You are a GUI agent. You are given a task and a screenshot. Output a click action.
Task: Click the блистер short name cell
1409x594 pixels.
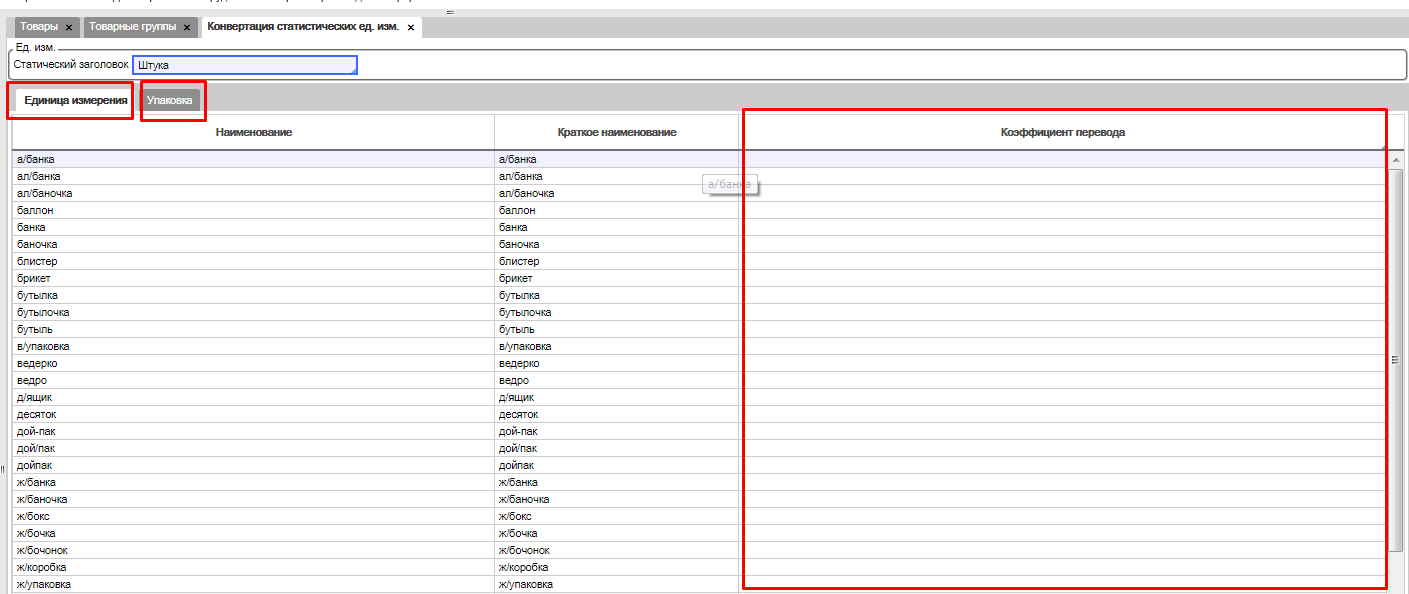click(518, 262)
